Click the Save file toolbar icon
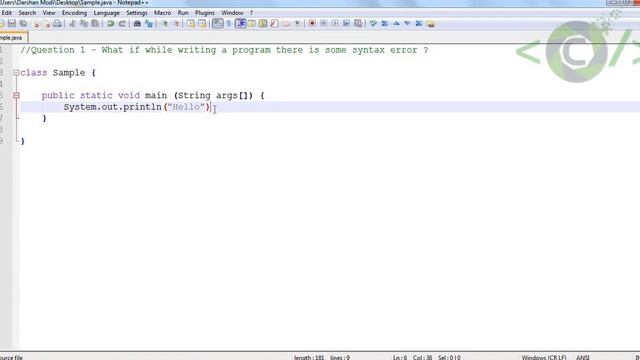Viewport: 640px width, 360px height. pos(12,24)
